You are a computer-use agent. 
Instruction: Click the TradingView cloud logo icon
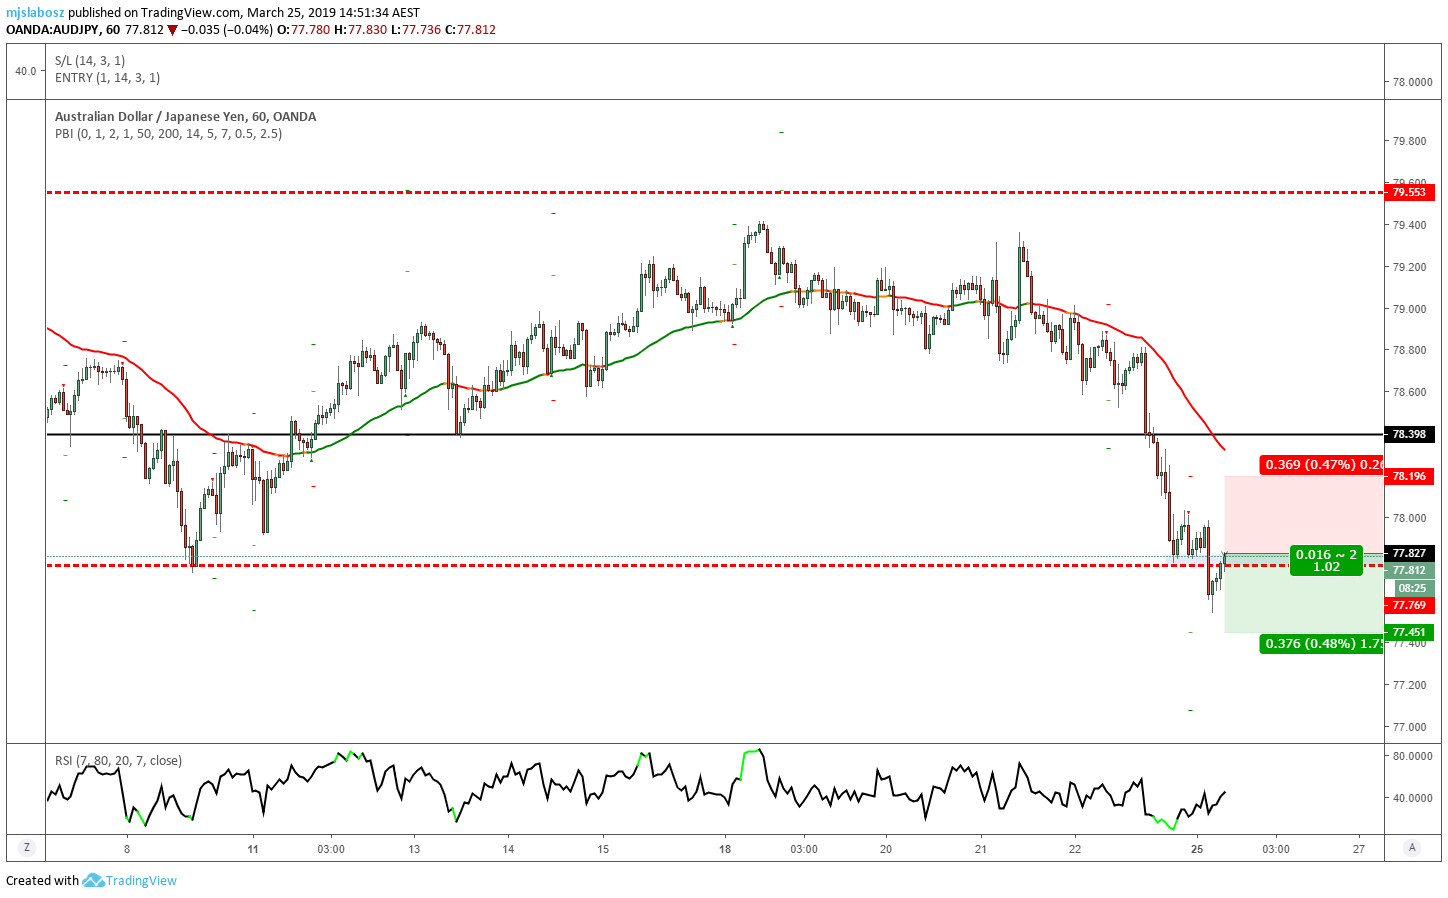93,880
